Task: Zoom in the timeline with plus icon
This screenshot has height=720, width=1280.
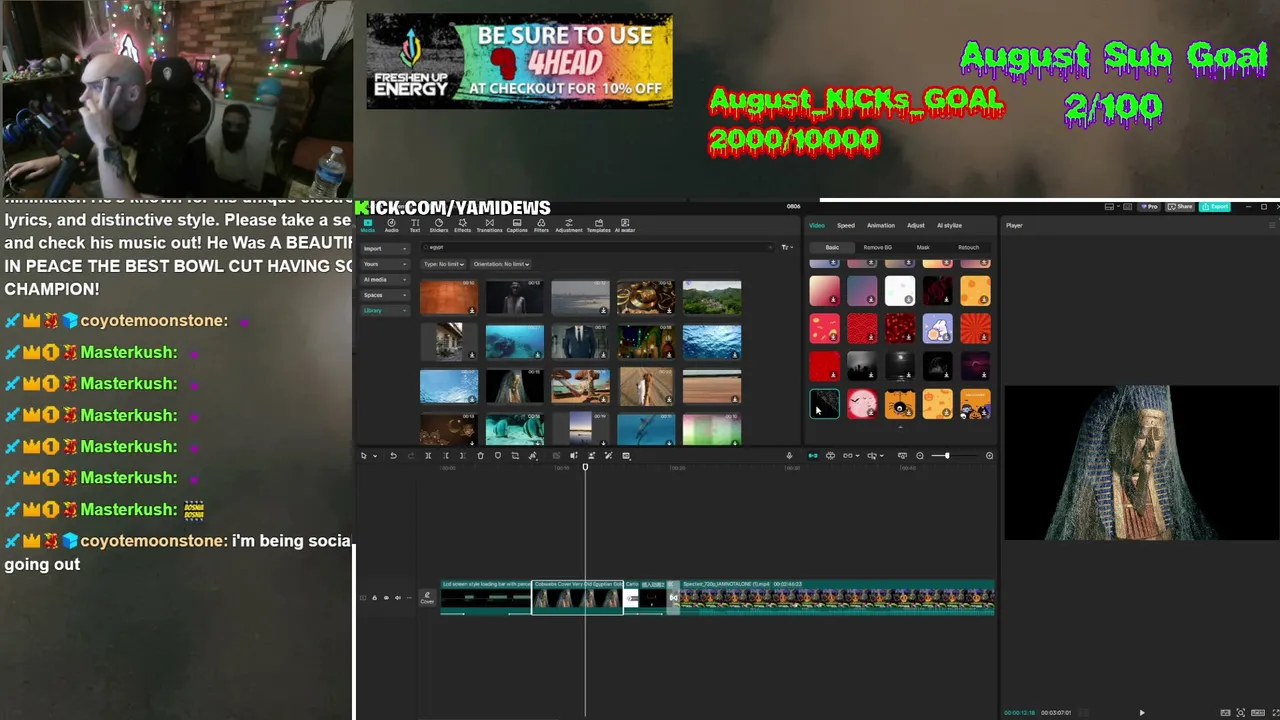Action: [989, 456]
